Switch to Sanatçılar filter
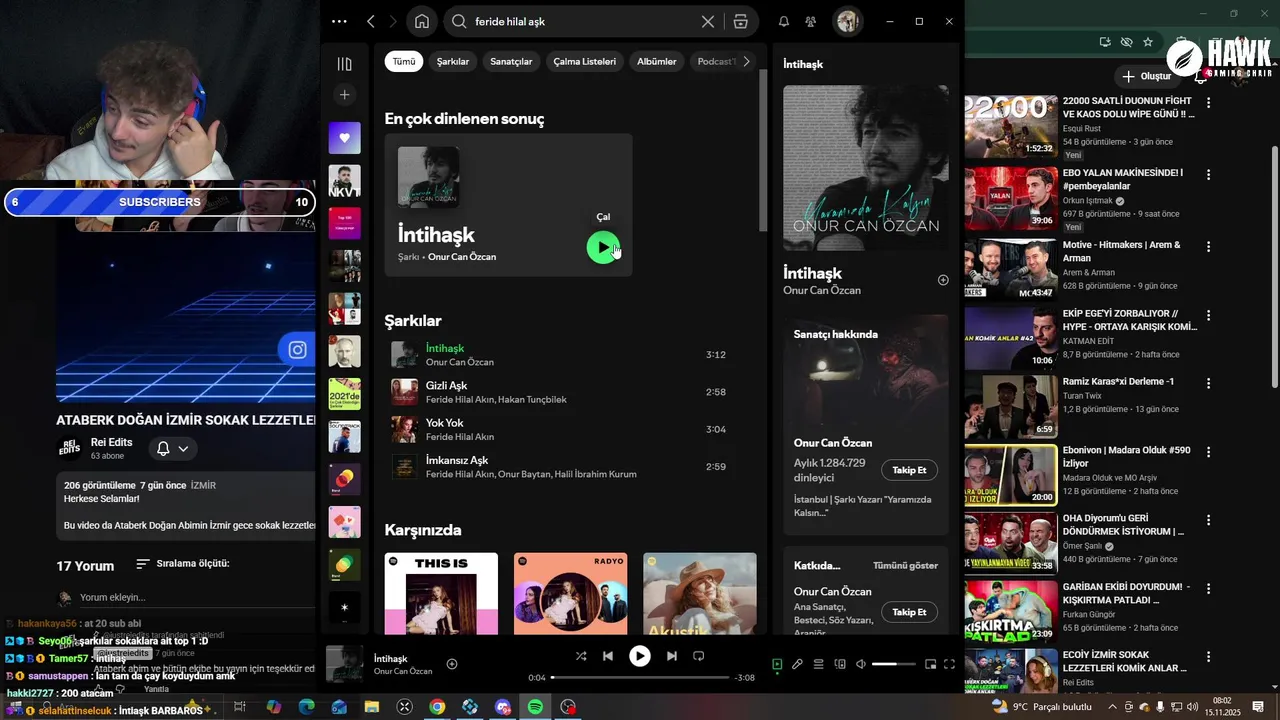This screenshot has width=1280, height=720. (x=511, y=61)
